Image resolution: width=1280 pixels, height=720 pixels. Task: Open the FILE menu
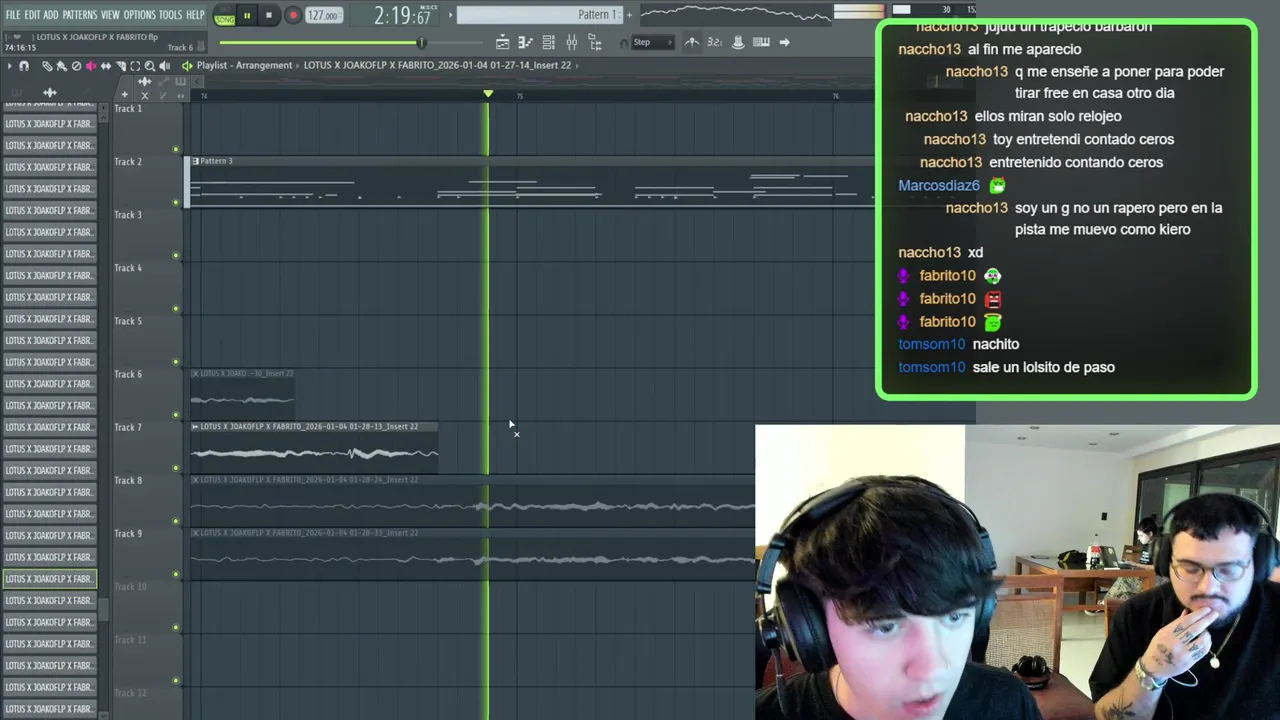click(x=12, y=15)
